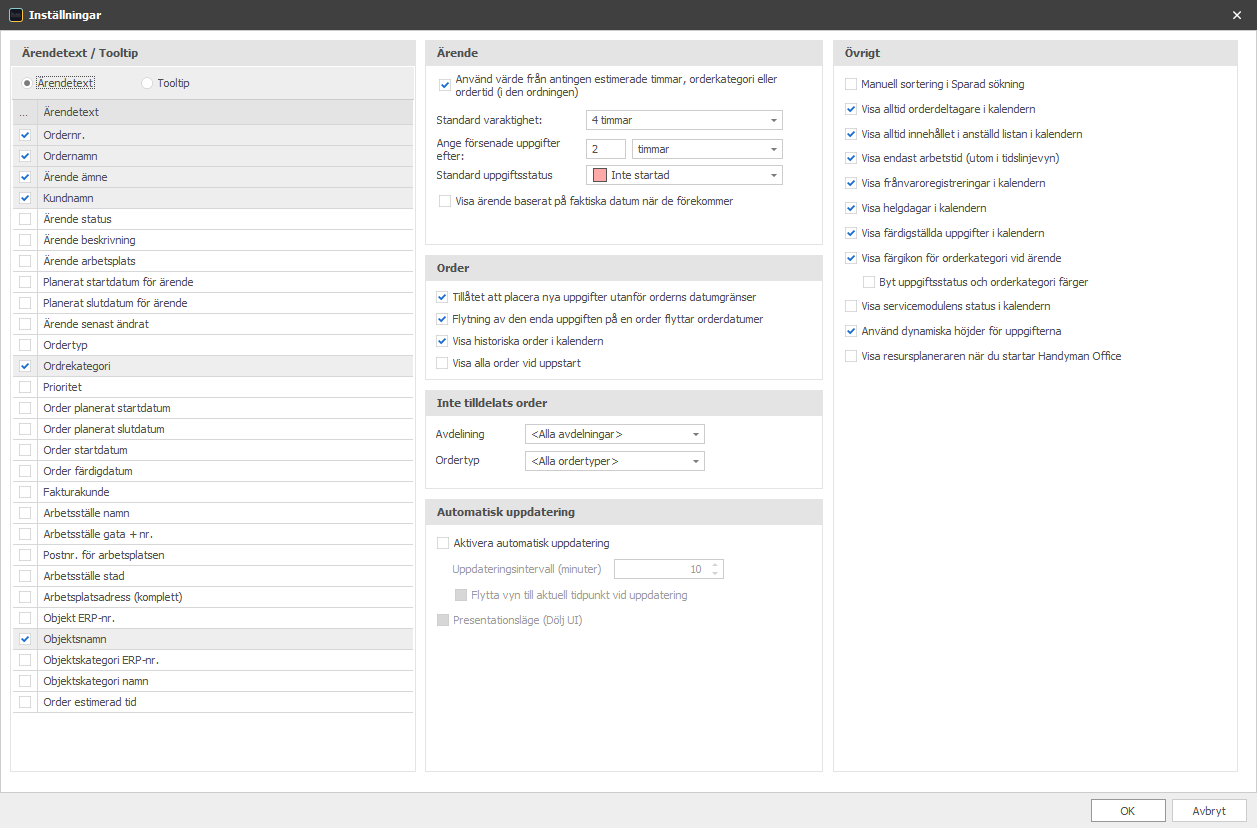Check Byt uppgiftsstatus och orderkategori färger
The image size is (1257, 828).
[869, 282]
